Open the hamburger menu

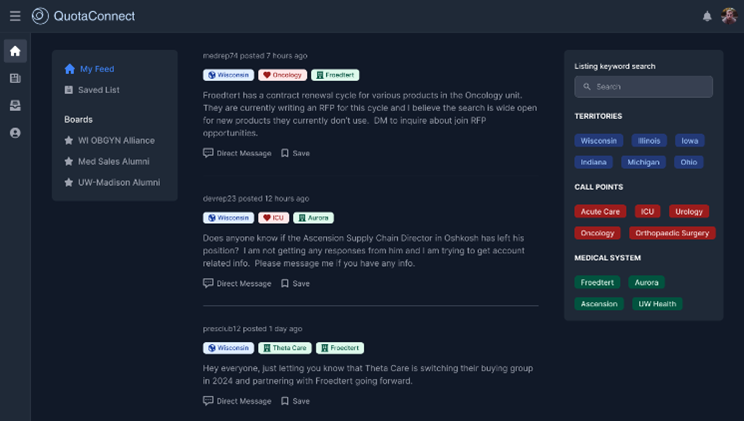click(15, 16)
